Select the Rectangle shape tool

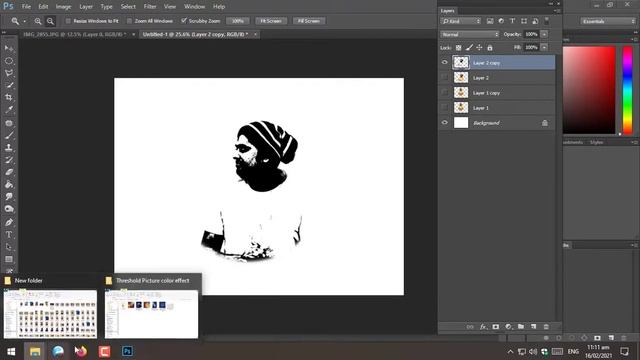click(x=9, y=259)
